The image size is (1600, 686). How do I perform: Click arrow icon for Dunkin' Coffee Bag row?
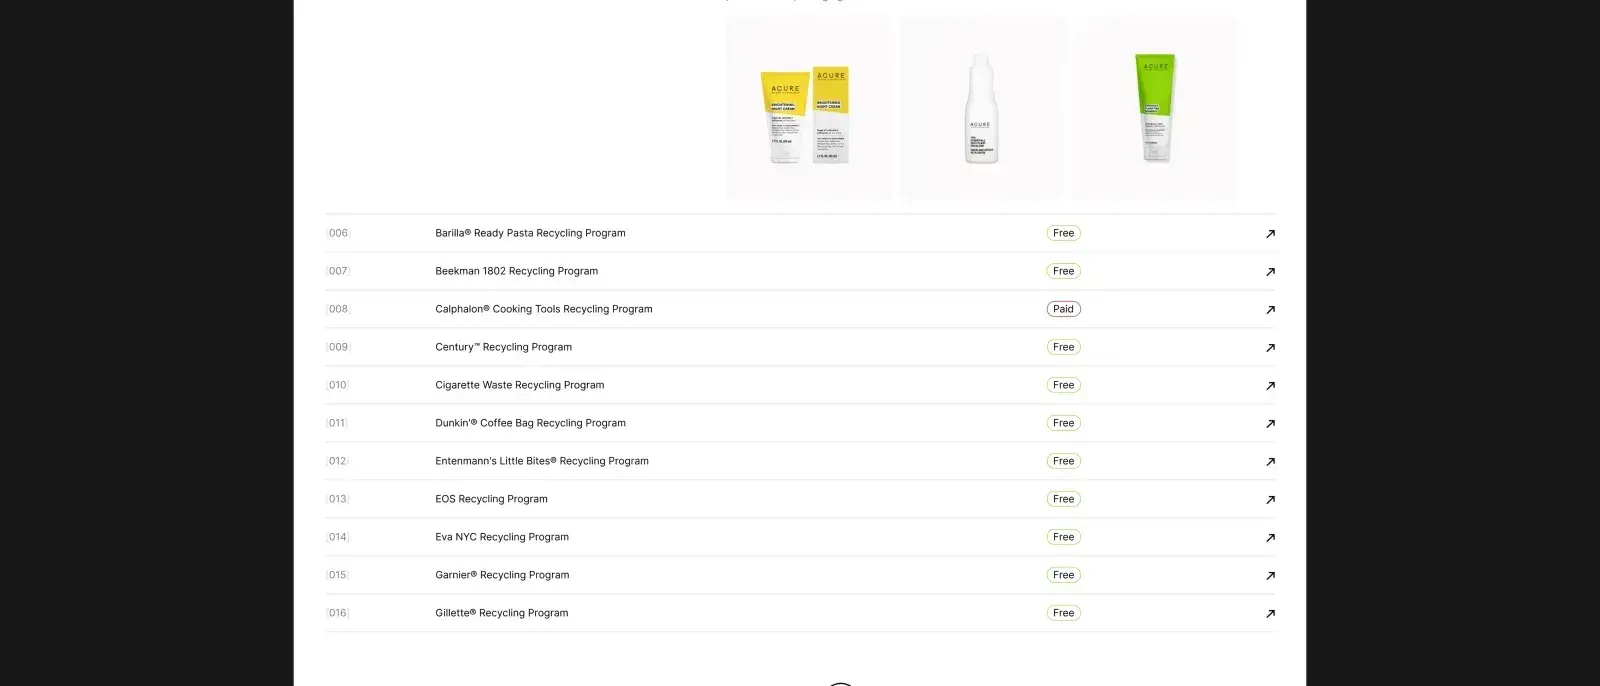1270,424
